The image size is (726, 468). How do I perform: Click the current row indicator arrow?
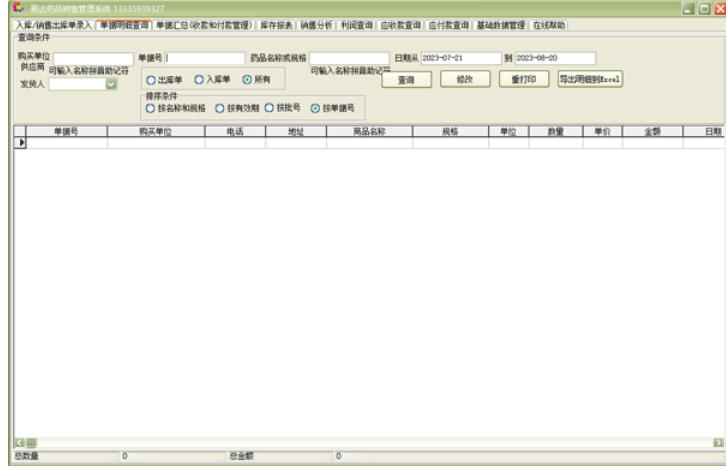tap(20, 143)
